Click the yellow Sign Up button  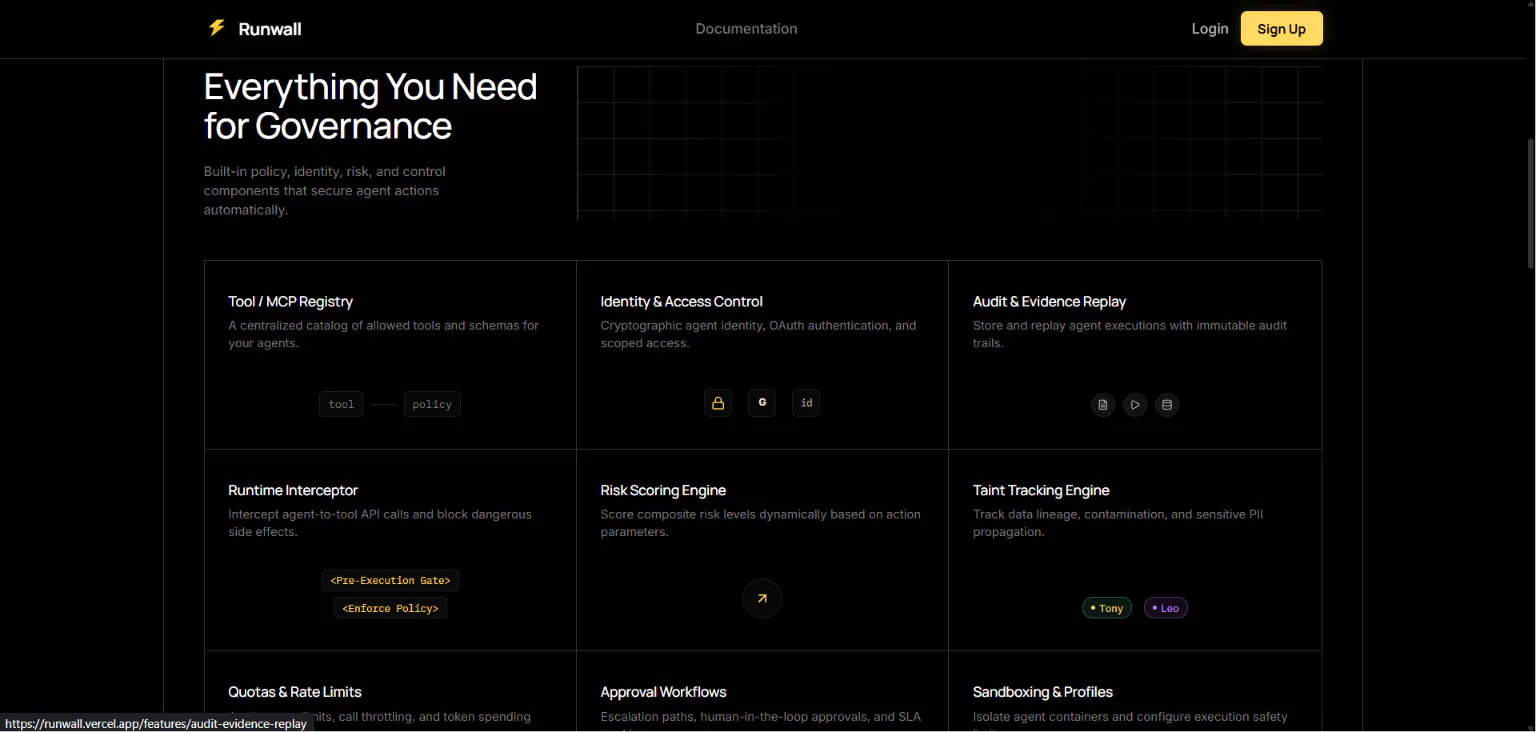[x=1282, y=29]
